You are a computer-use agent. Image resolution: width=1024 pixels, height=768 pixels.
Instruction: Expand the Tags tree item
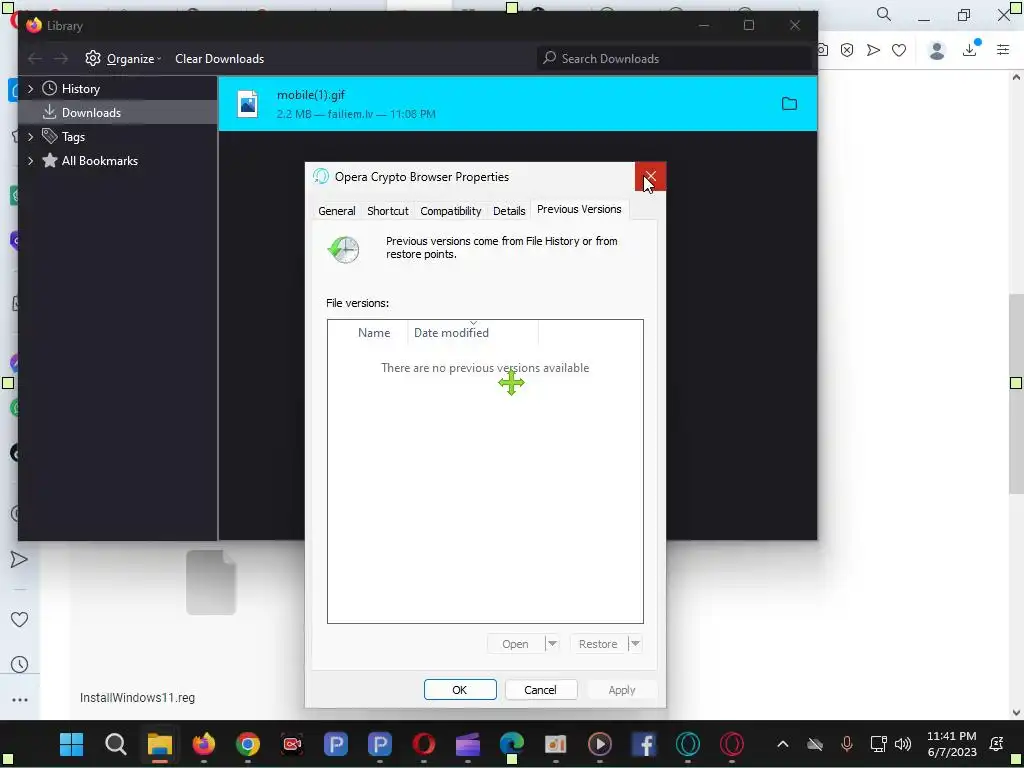pyautogui.click(x=30, y=136)
